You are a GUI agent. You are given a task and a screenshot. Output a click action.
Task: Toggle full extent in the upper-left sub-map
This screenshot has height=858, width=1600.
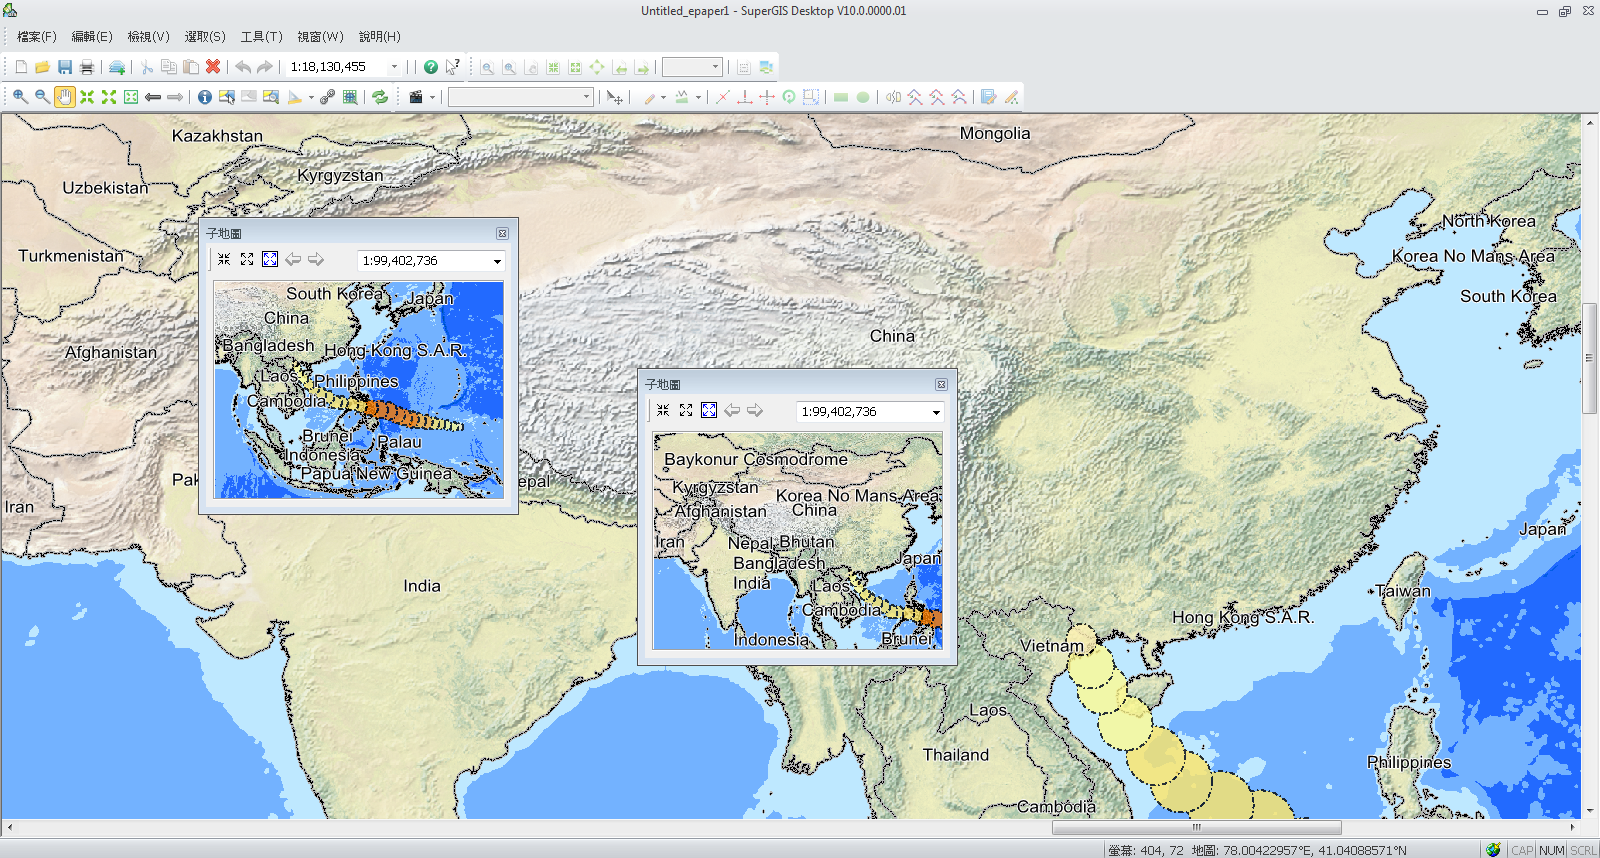(270, 260)
